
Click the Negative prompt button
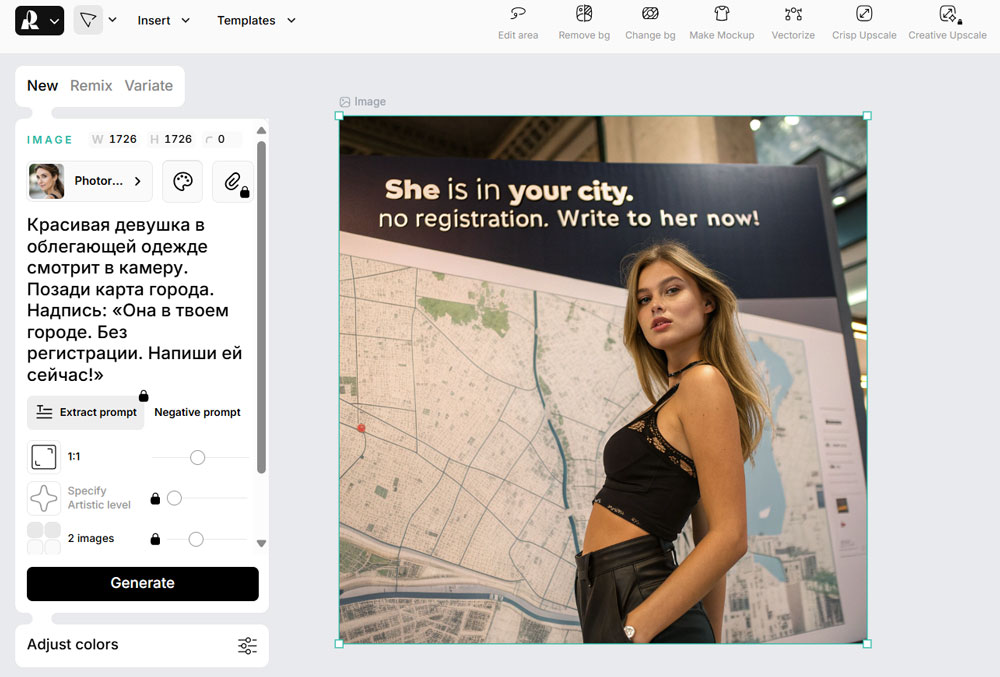coord(197,412)
